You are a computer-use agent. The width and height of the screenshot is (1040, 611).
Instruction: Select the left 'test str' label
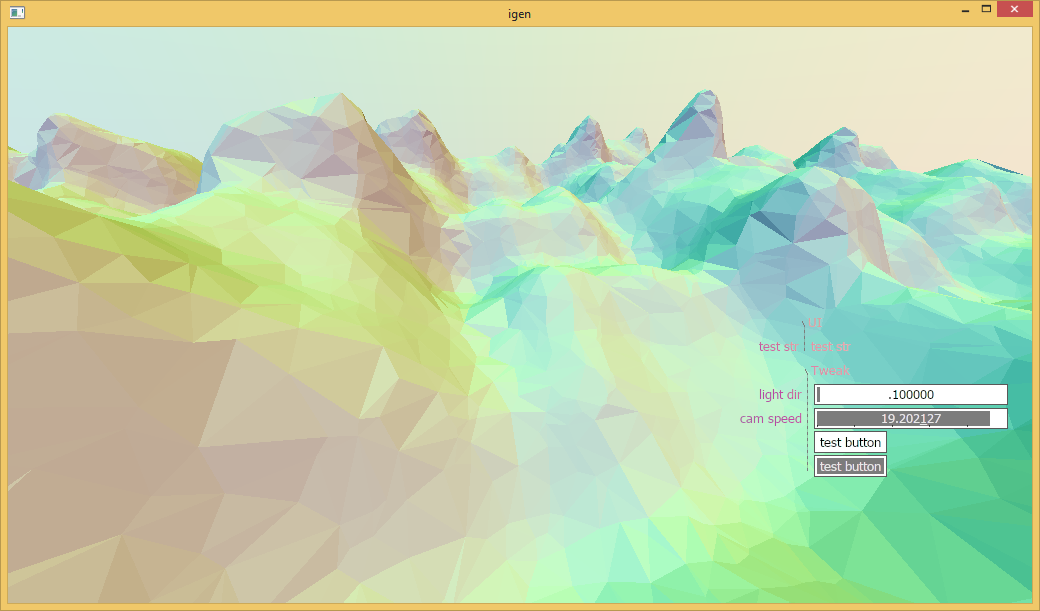pos(777,347)
